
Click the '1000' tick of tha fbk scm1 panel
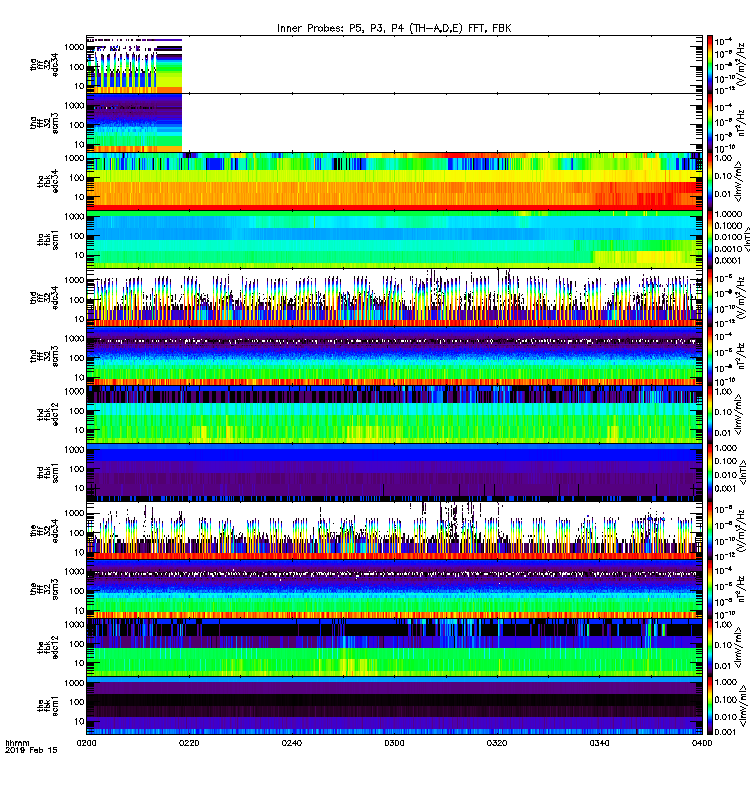74,217
